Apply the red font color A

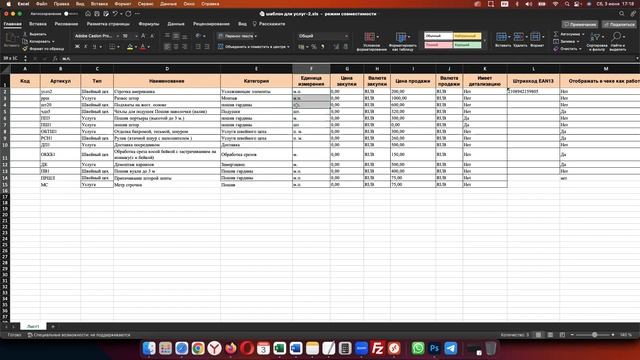[x=143, y=47]
